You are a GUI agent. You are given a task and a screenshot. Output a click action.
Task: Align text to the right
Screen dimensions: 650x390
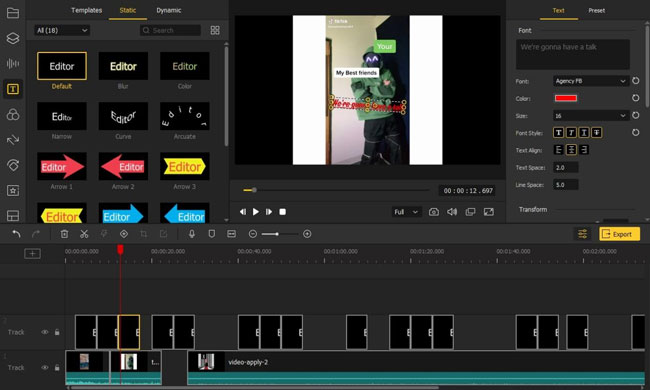point(584,150)
